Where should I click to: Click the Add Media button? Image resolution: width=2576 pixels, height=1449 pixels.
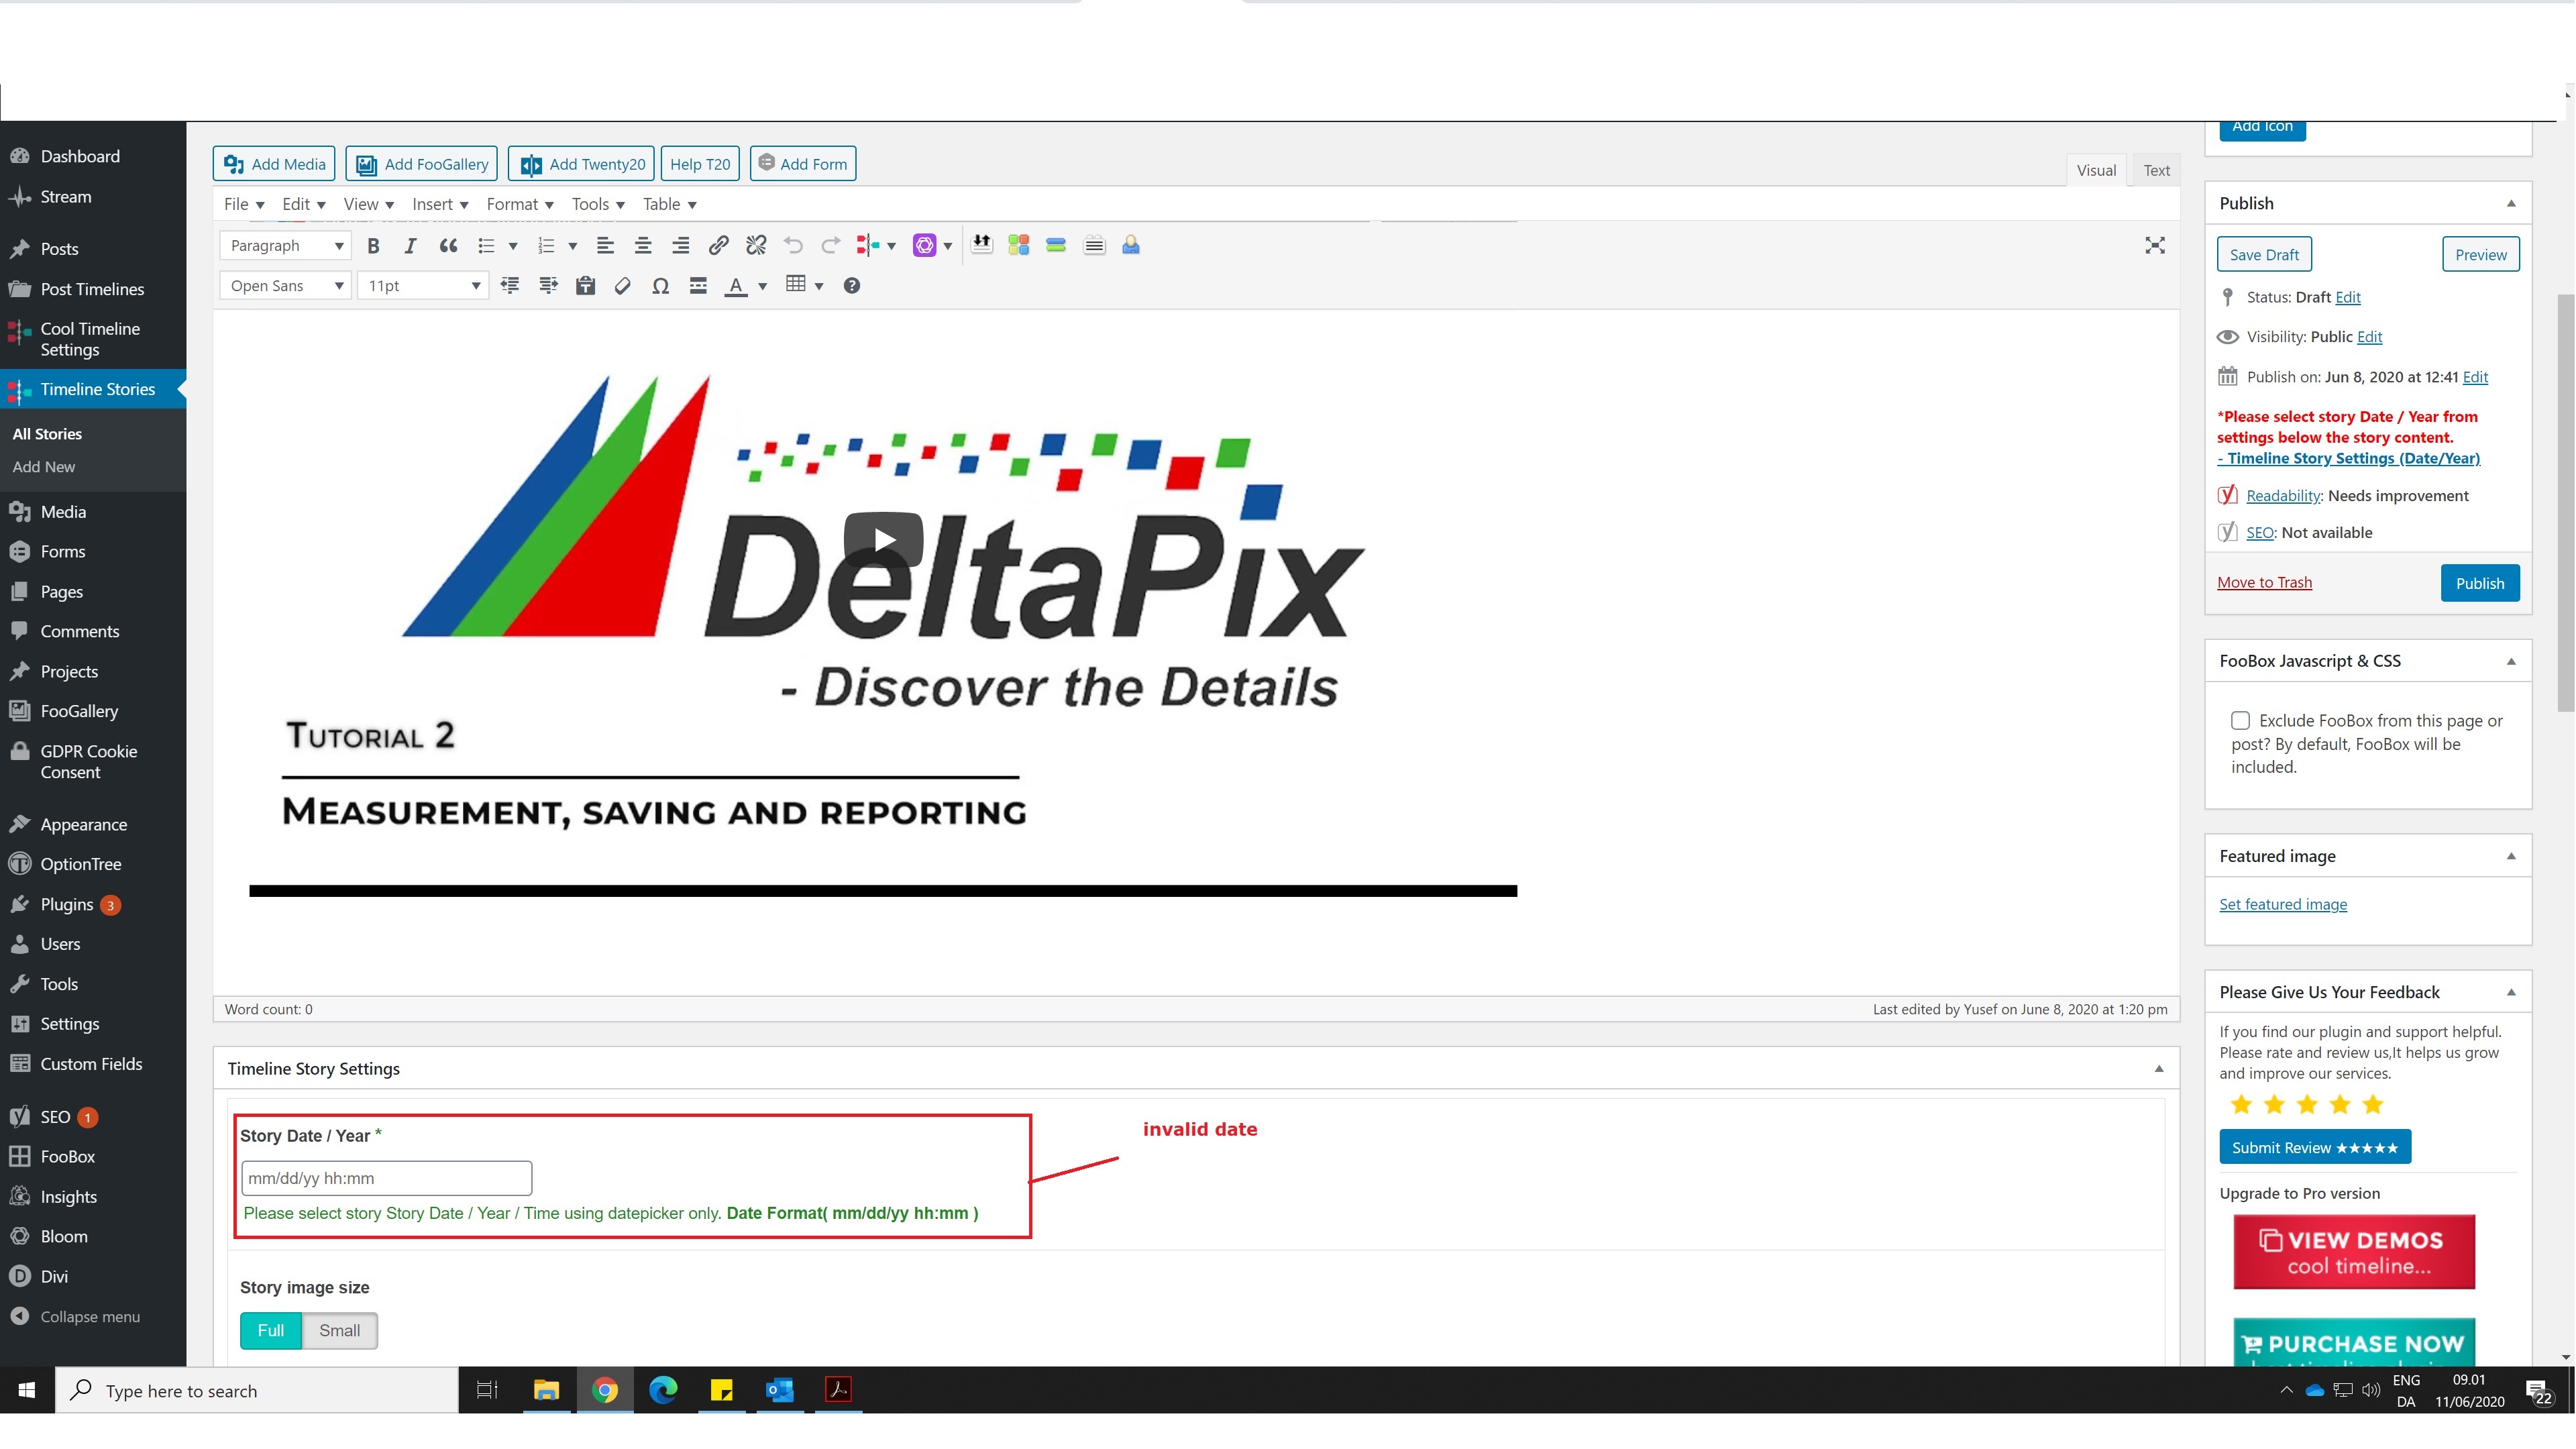(274, 164)
